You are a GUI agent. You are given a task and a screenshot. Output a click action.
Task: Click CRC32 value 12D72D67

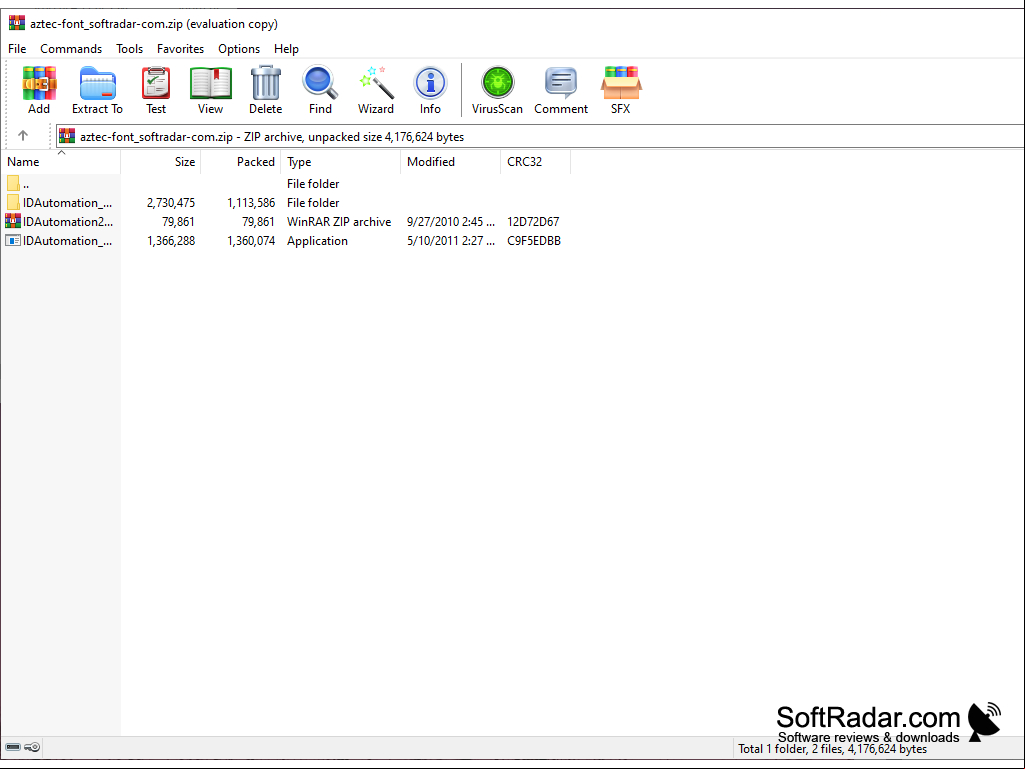pyautogui.click(x=533, y=222)
